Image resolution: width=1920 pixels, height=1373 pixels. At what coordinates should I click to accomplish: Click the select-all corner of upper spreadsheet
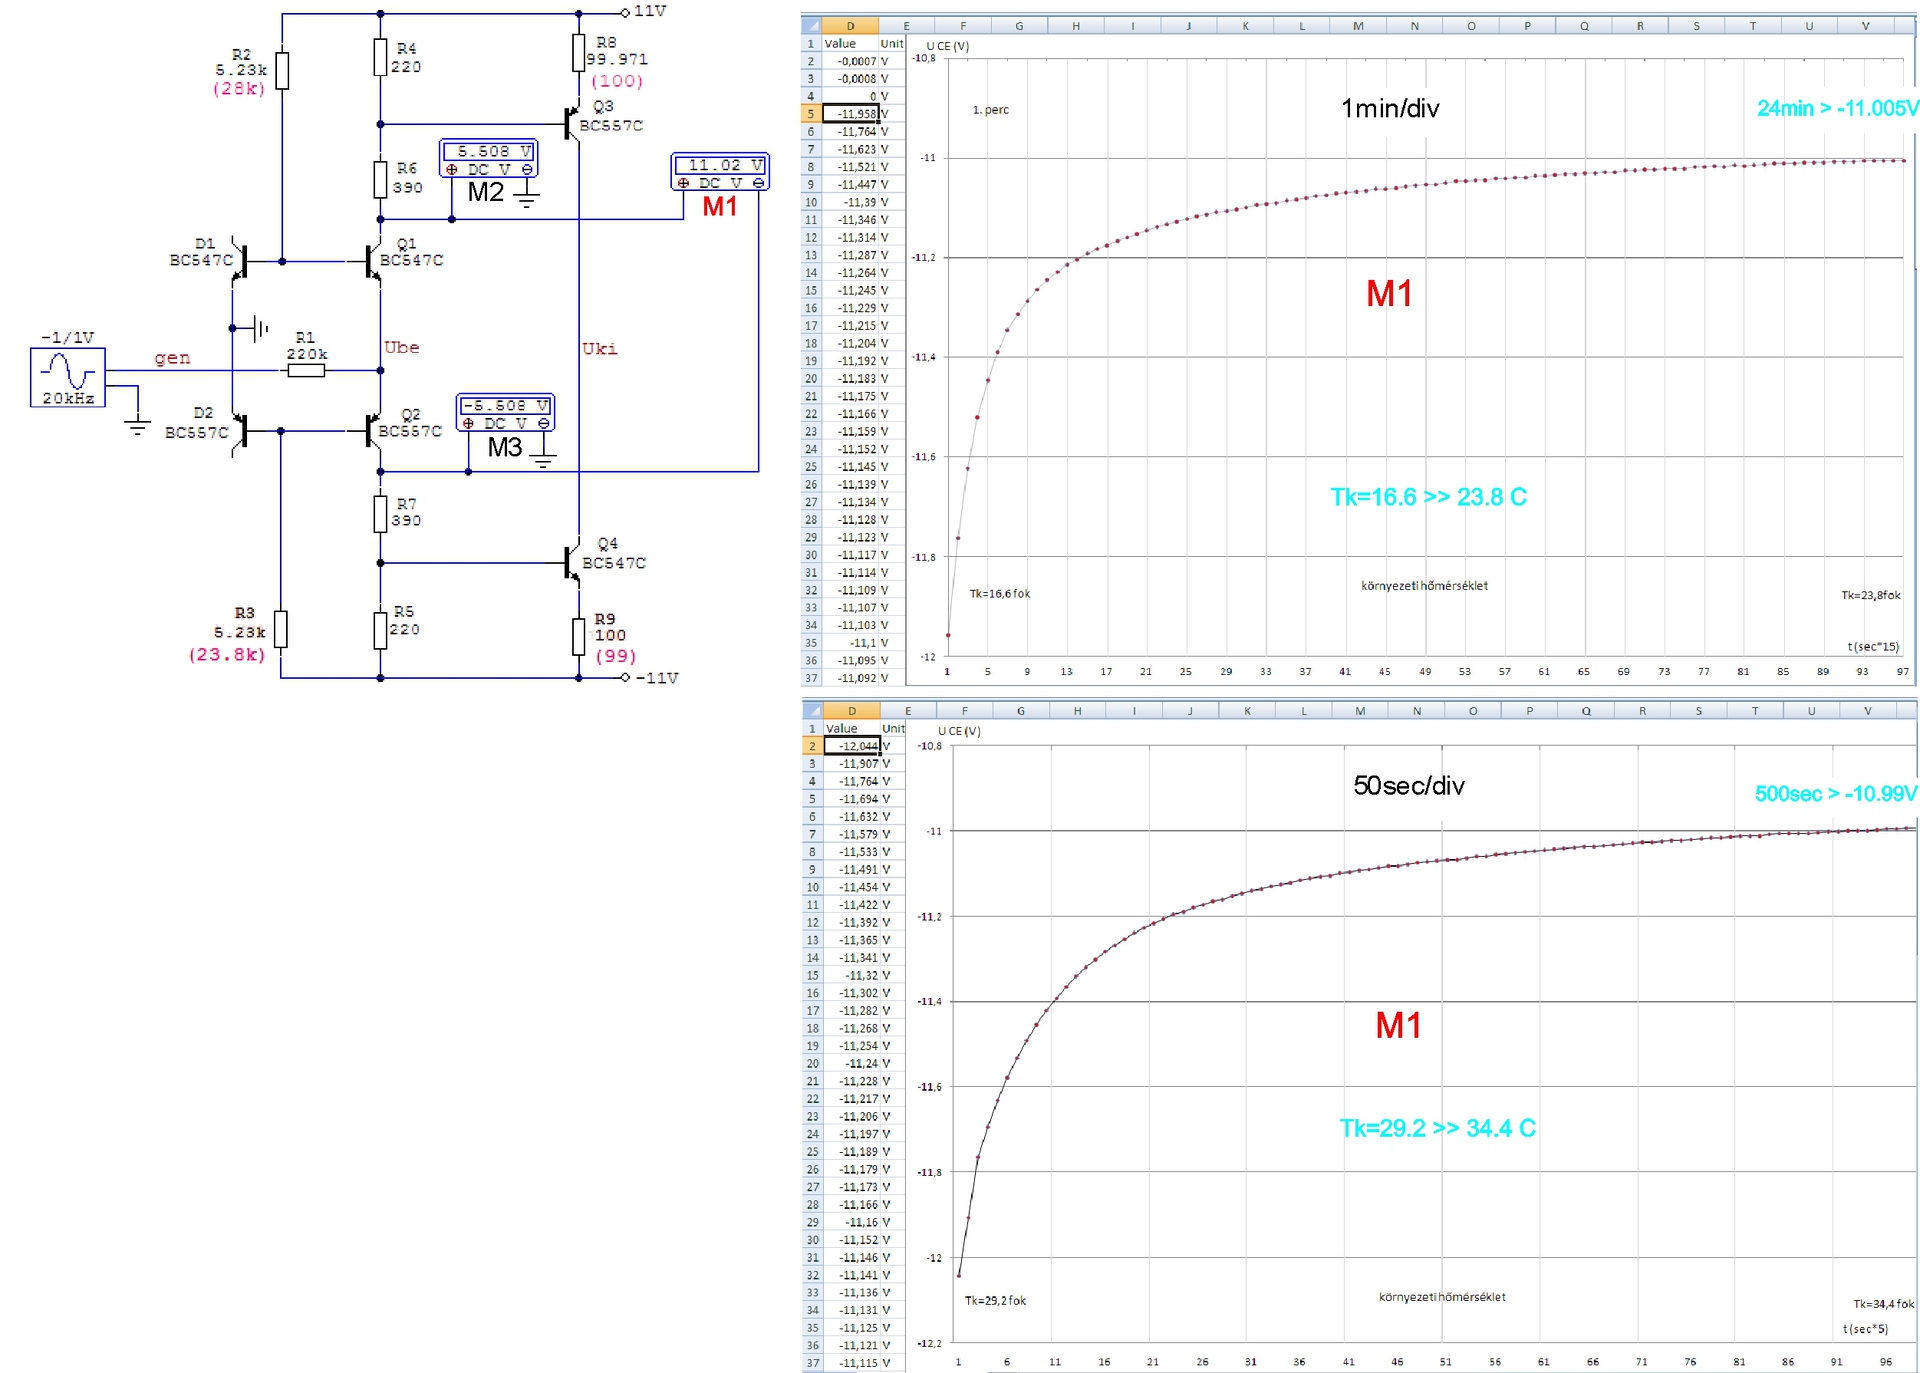click(x=811, y=26)
